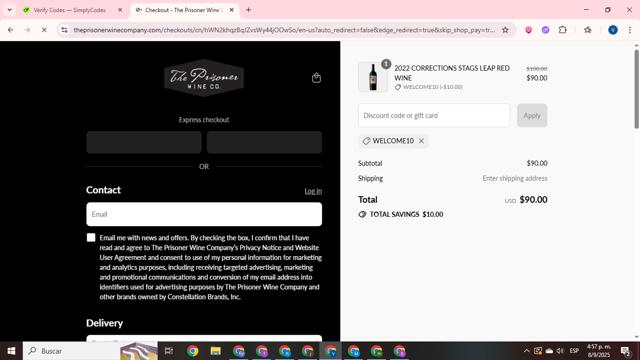Open the purple round extension icon

[545, 30]
